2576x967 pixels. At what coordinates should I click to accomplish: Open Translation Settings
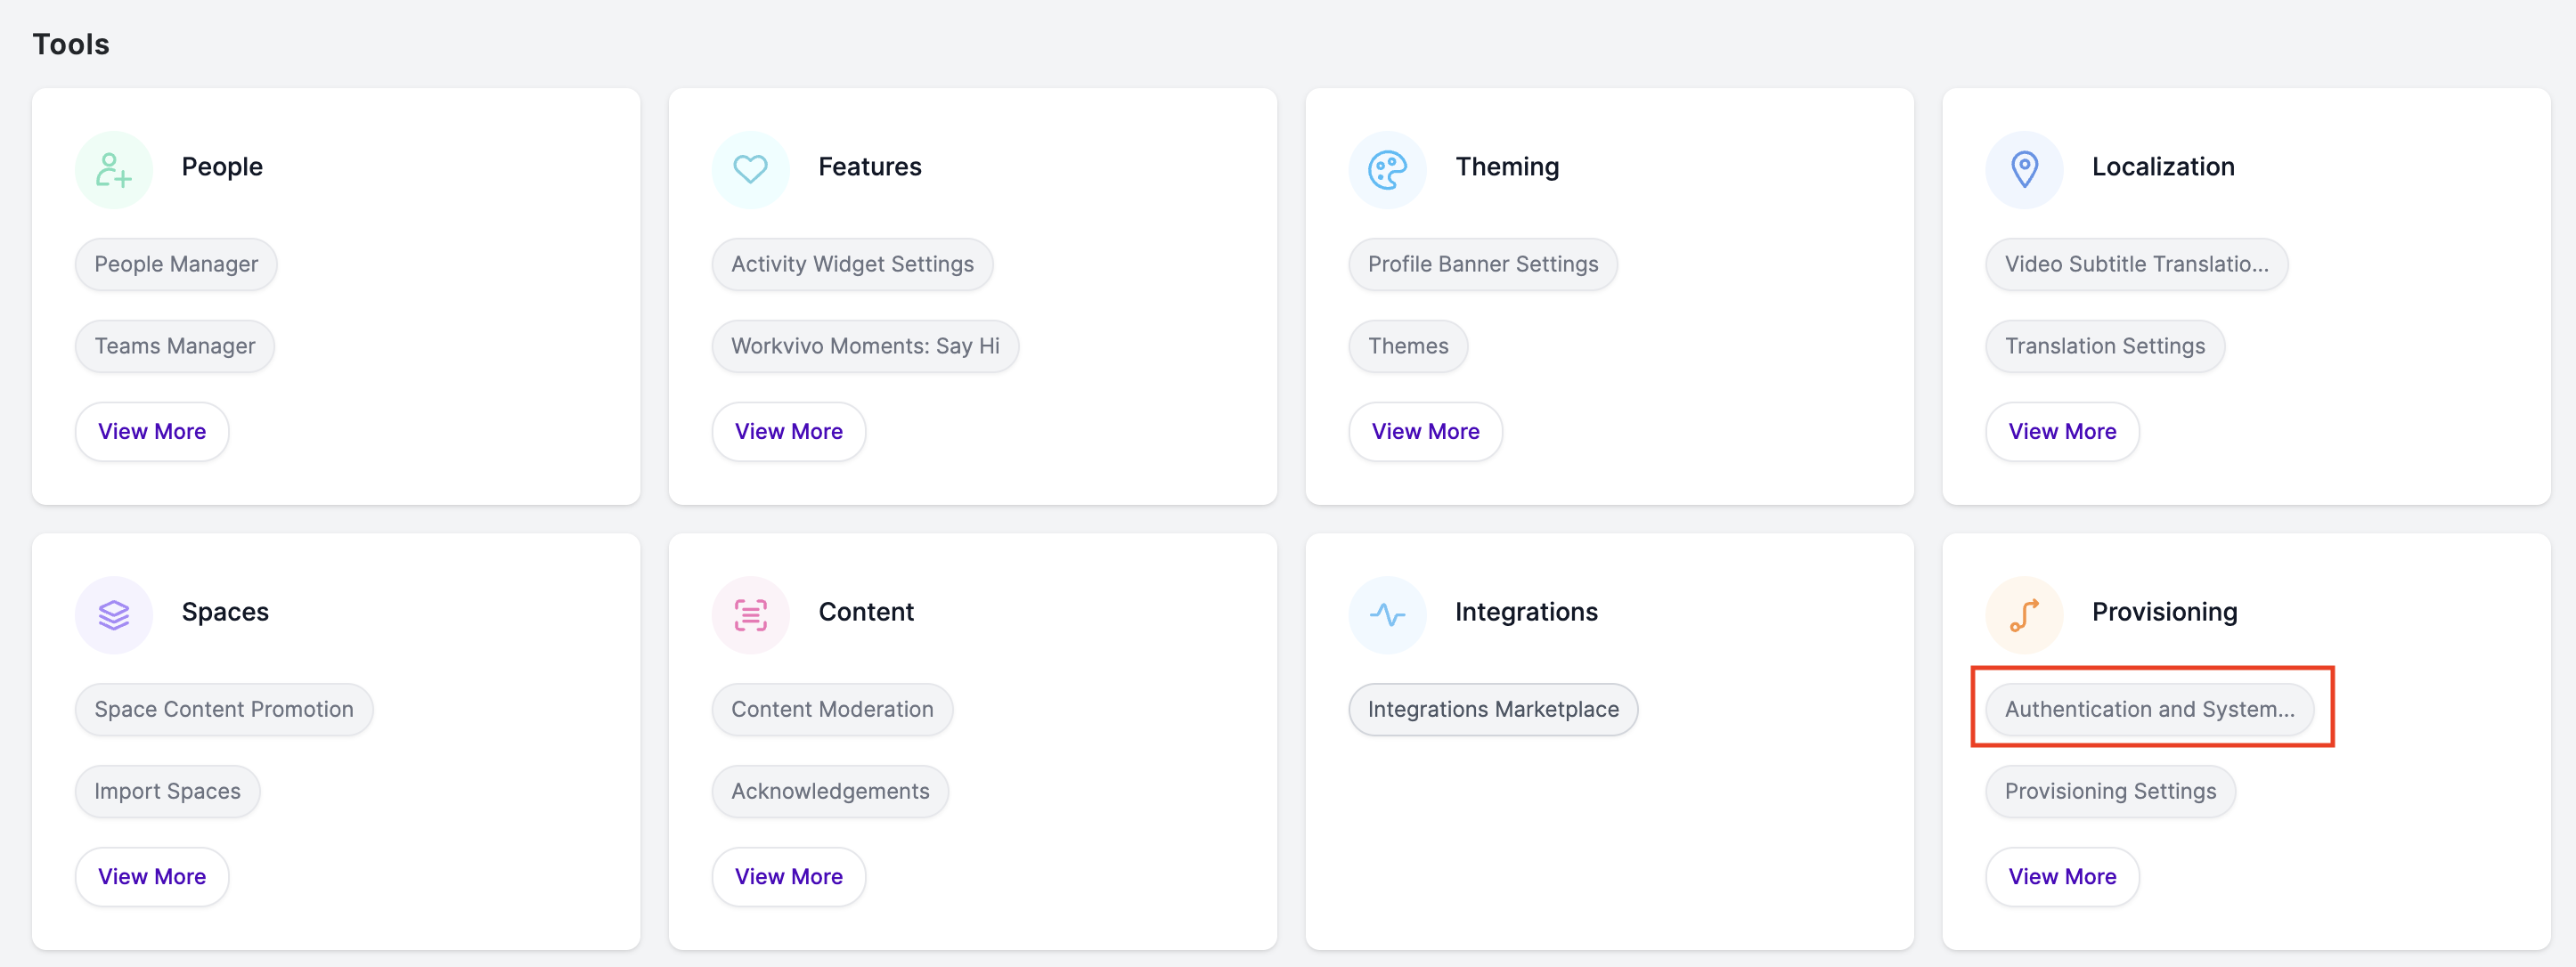coord(2105,346)
